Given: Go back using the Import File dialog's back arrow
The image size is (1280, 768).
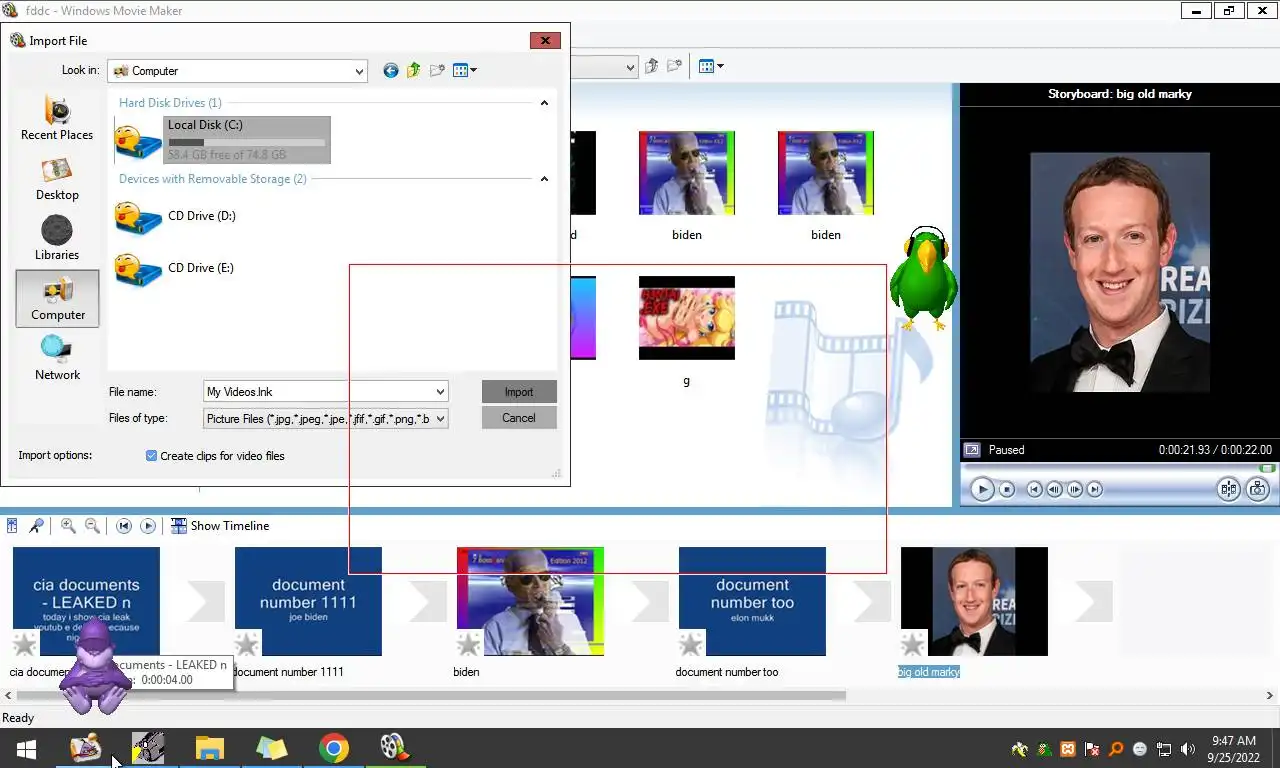Looking at the screenshot, I should pos(391,71).
